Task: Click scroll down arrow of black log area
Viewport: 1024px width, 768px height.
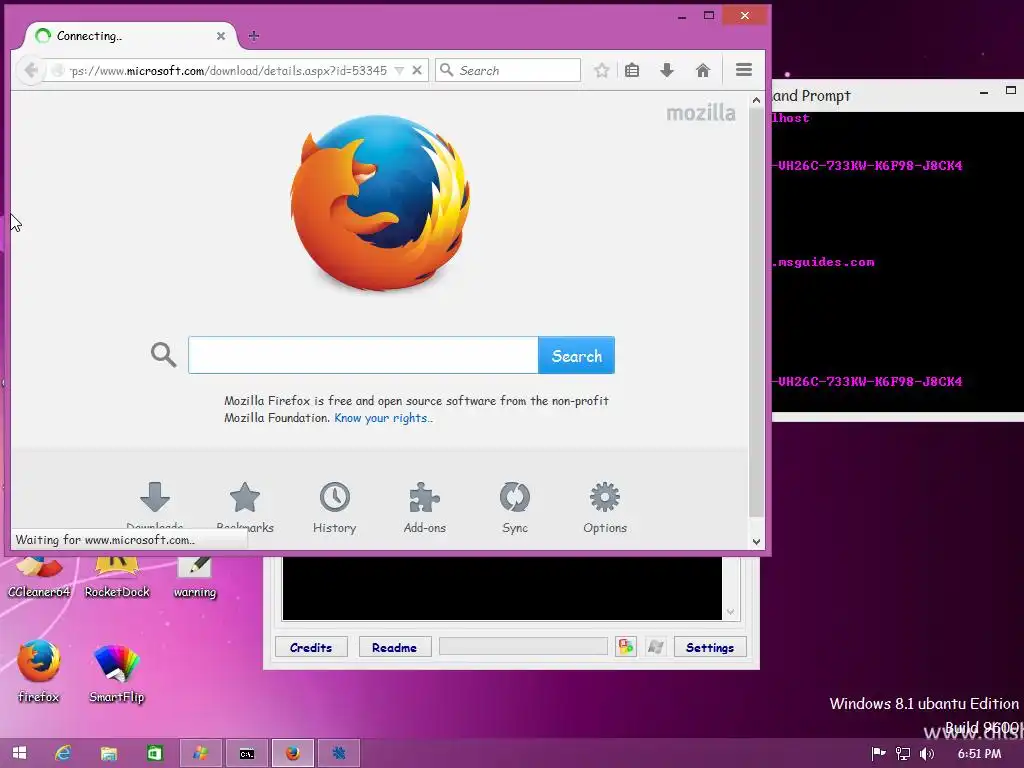Action: tap(730, 612)
